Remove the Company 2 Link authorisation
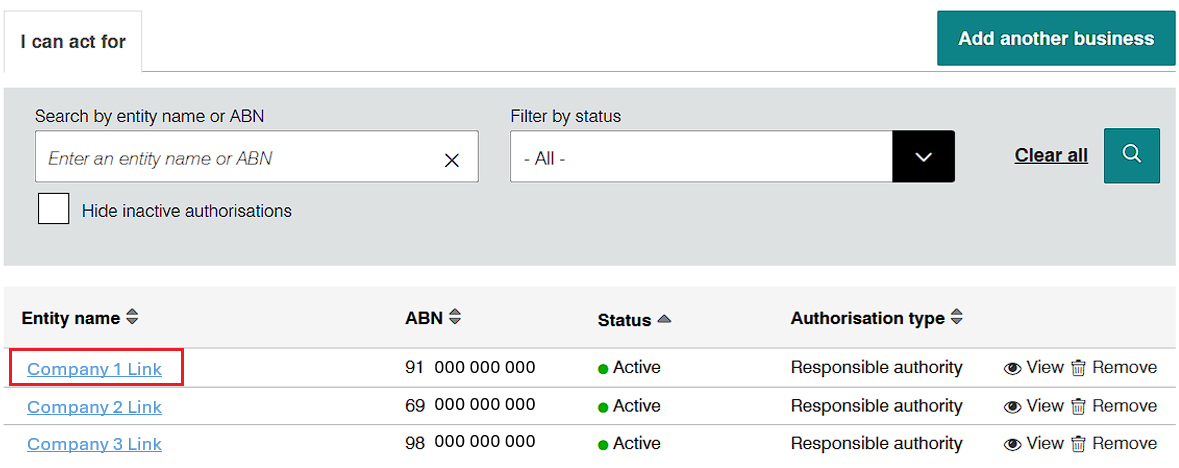Image resolution: width=1179 pixels, height=468 pixels. point(1113,406)
